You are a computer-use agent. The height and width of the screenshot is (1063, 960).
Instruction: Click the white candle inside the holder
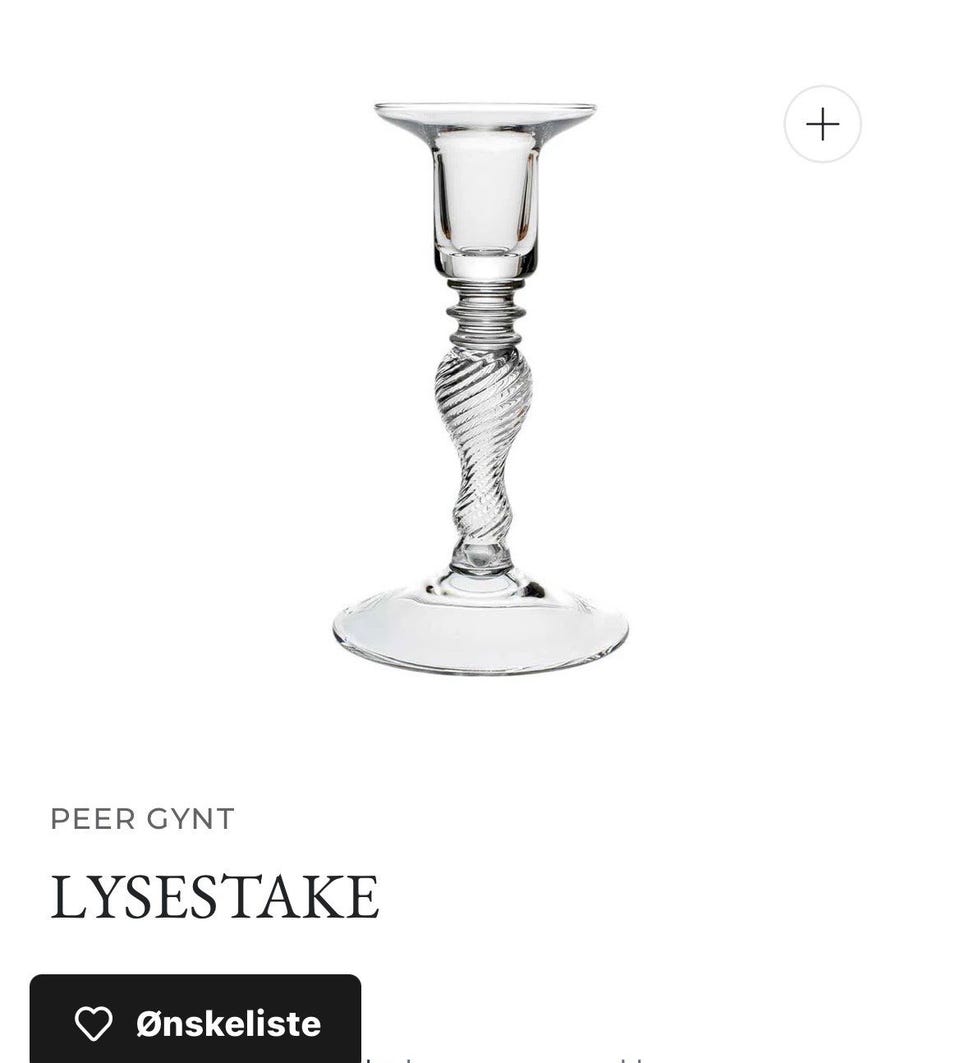484,191
